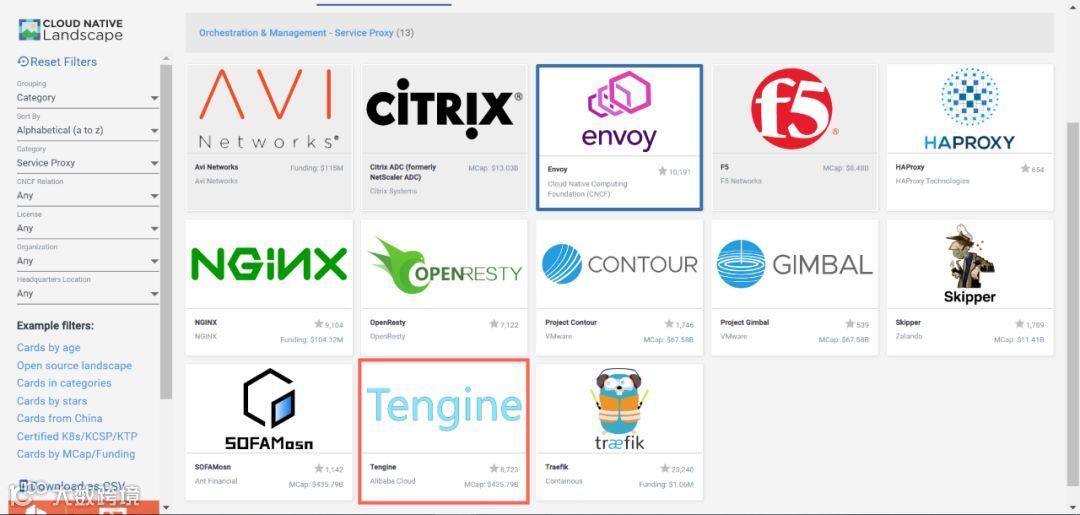
Task: Open the HAProxy logo card
Action: [x=970, y=138]
